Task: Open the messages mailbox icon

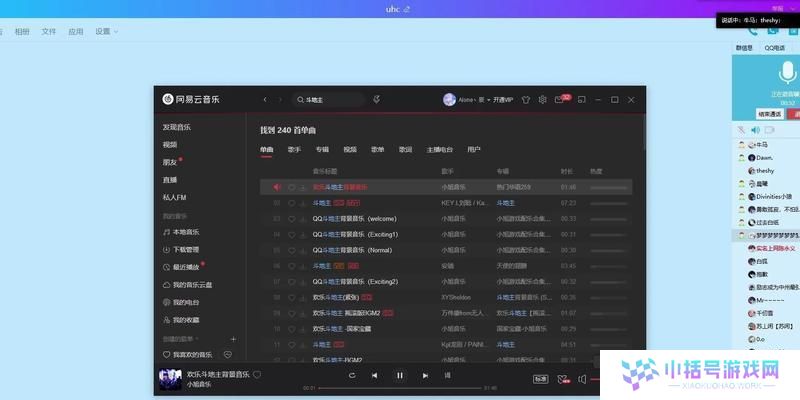Action: (559, 100)
